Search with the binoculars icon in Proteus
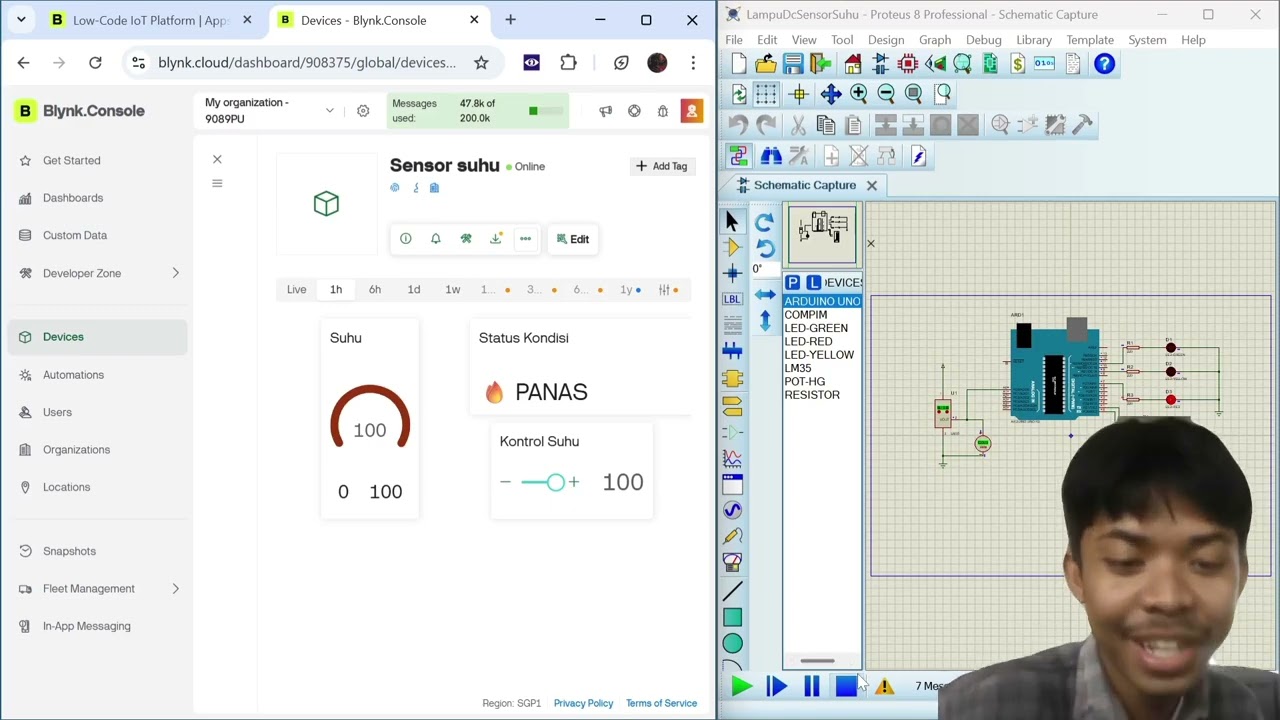The height and width of the screenshot is (720, 1280). [x=771, y=156]
